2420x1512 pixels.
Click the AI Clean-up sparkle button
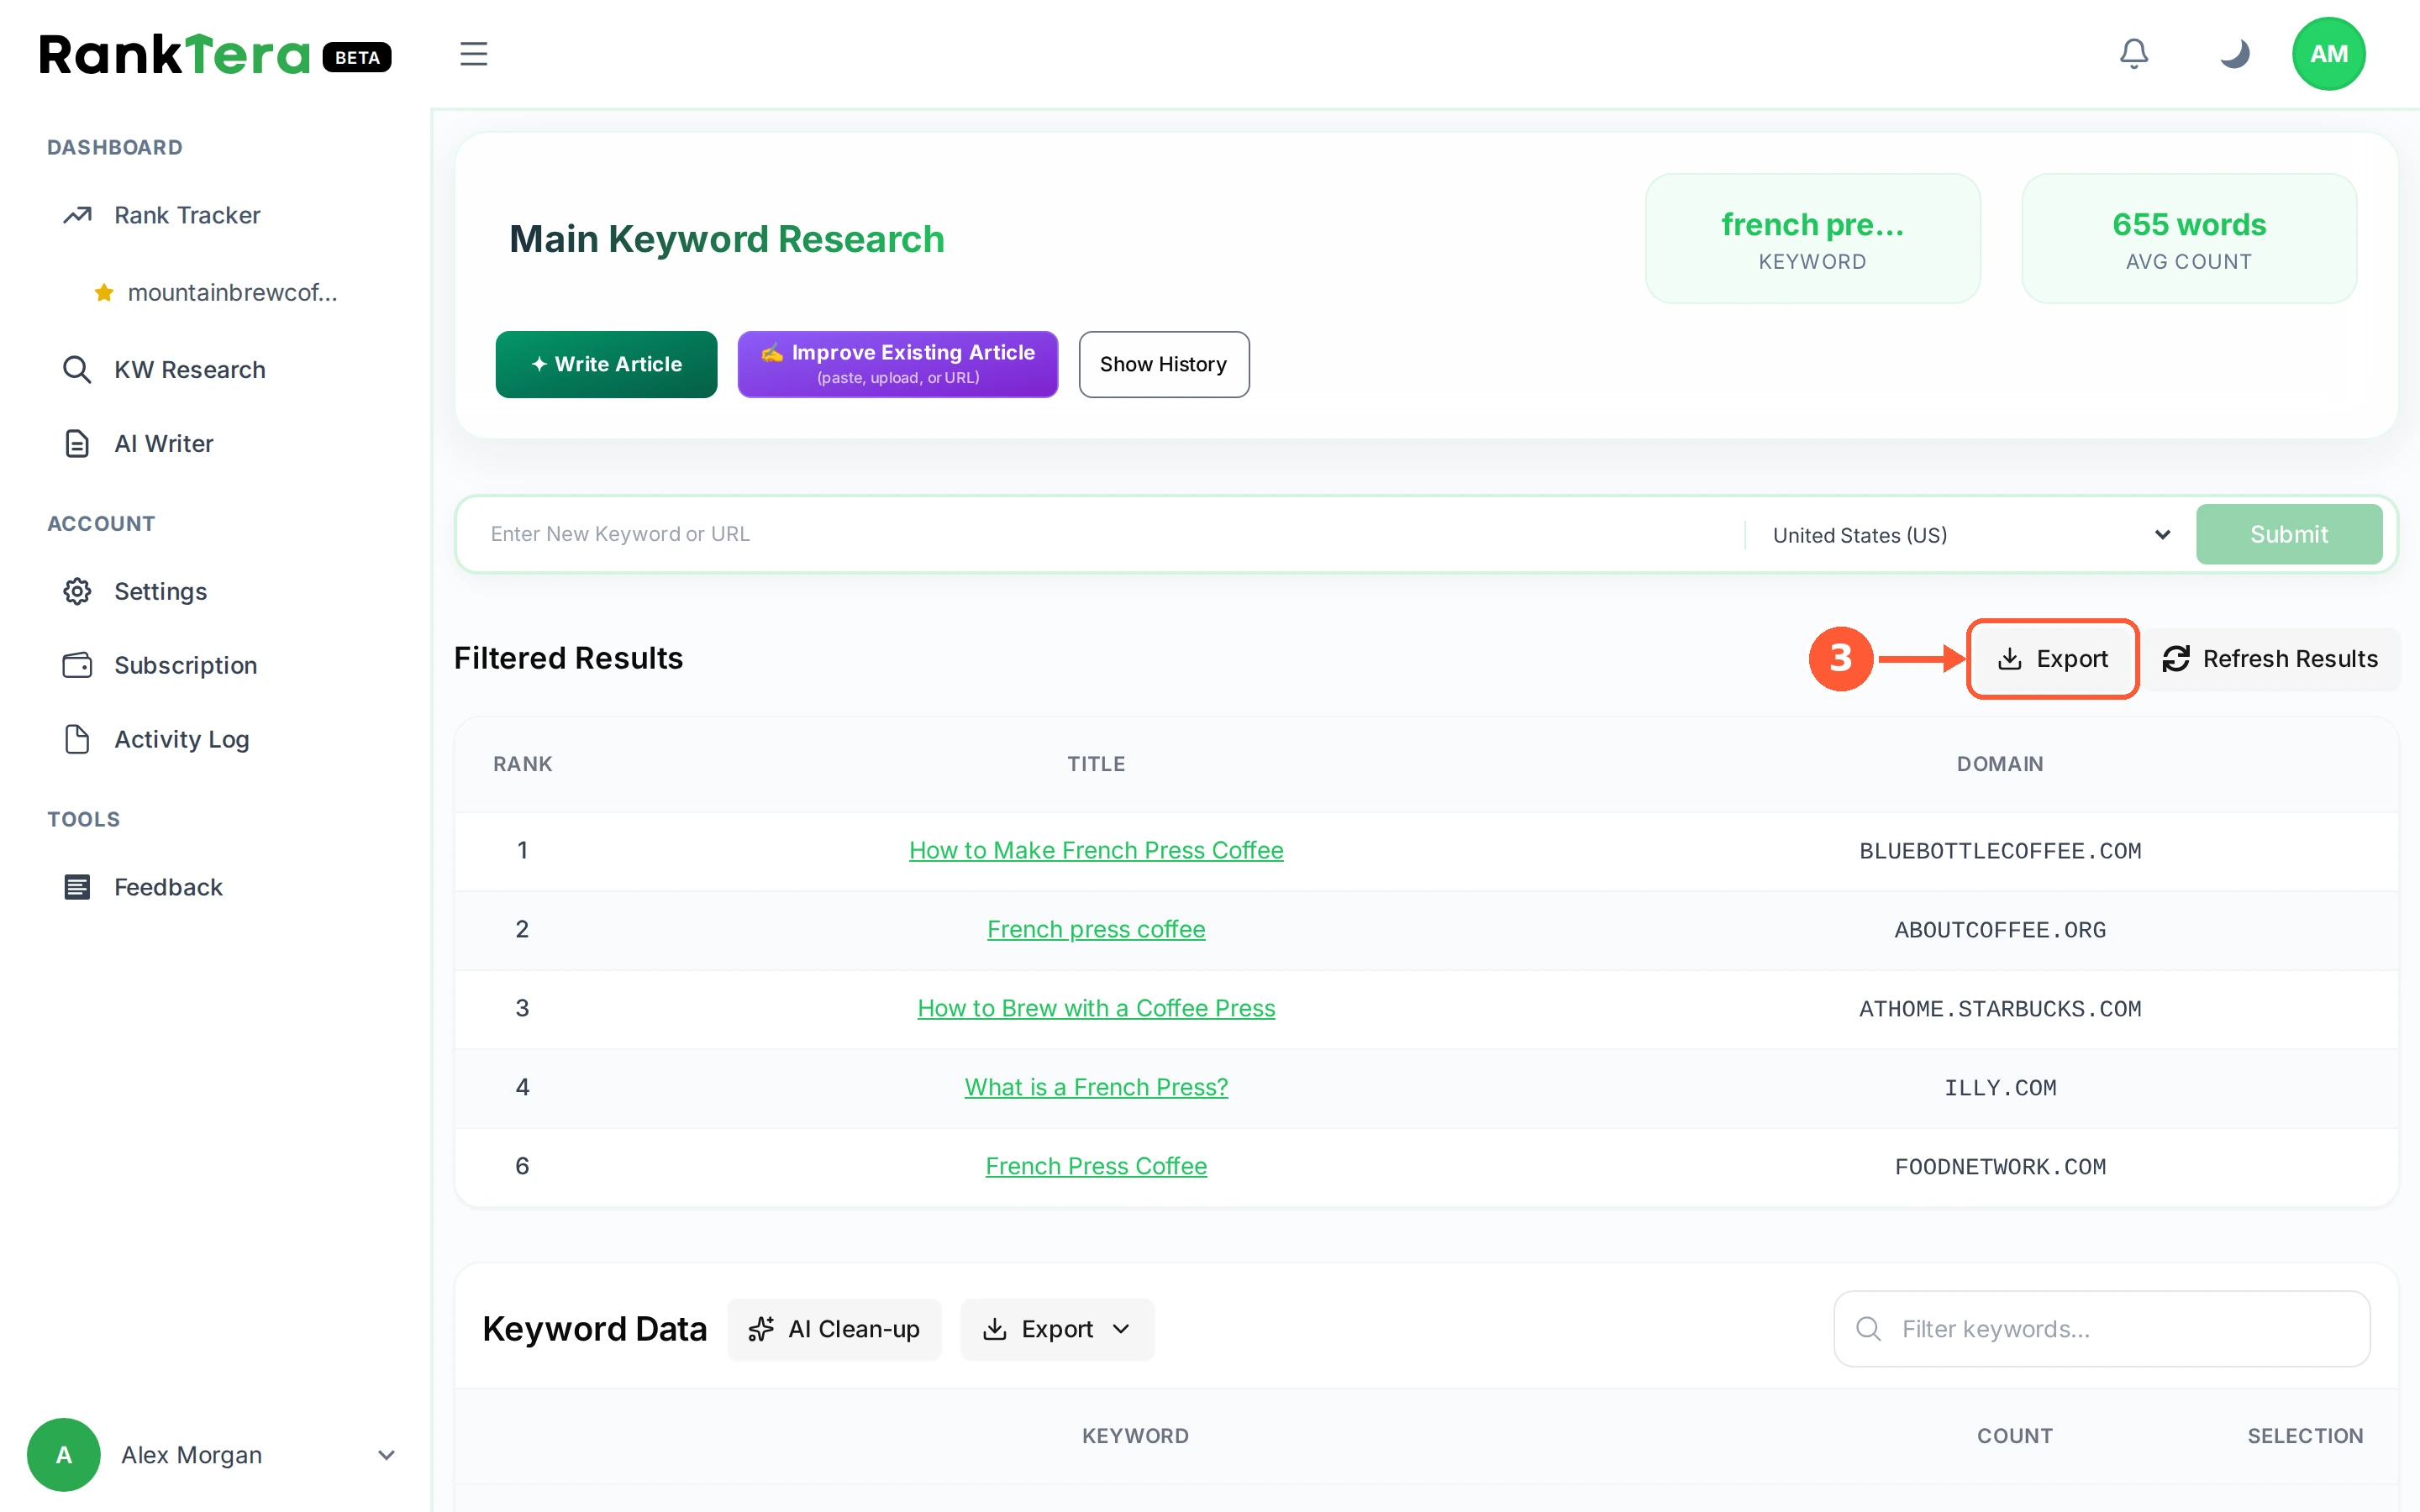pyautogui.click(x=834, y=1329)
